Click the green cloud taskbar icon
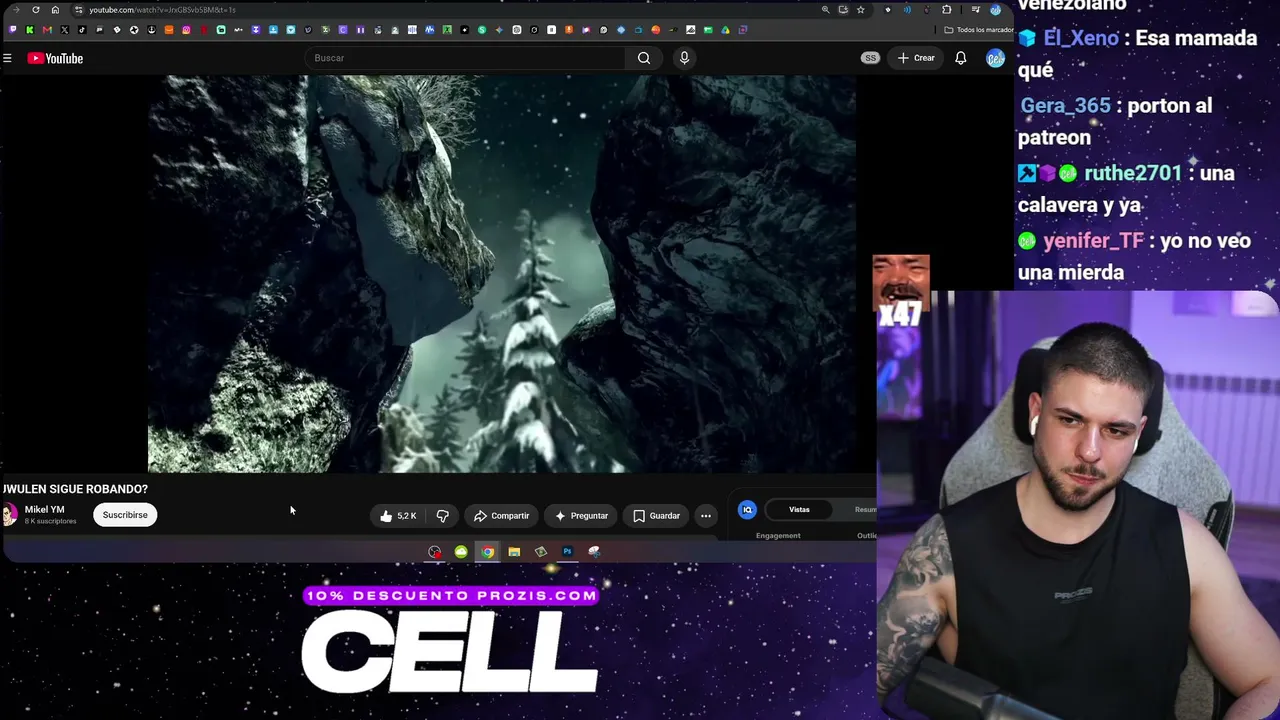This screenshot has height=720, width=1280. pyautogui.click(x=461, y=552)
